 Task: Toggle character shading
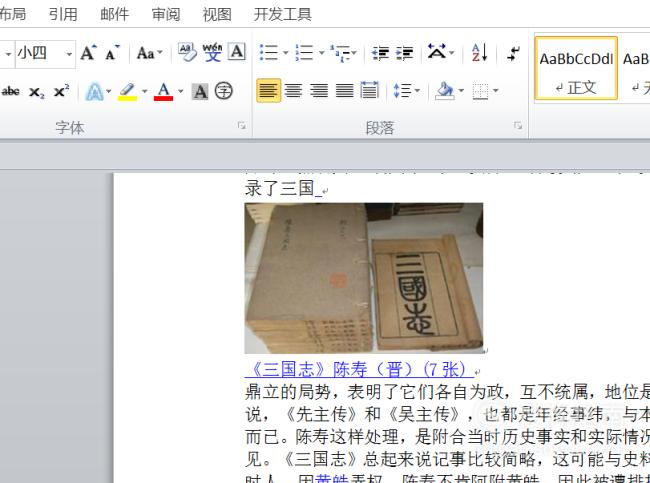click(200, 91)
